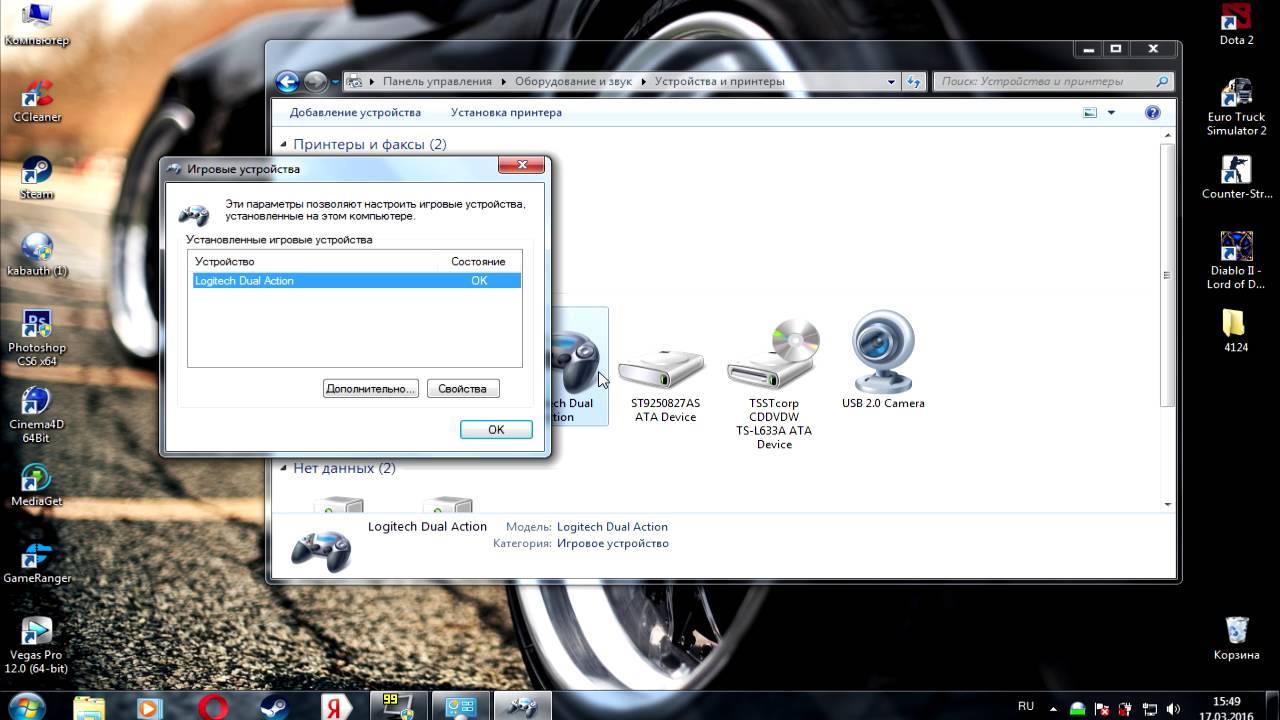
Task: Launch Opera browser from the taskbar
Action: pyautogui.click(x=212, y=707)
